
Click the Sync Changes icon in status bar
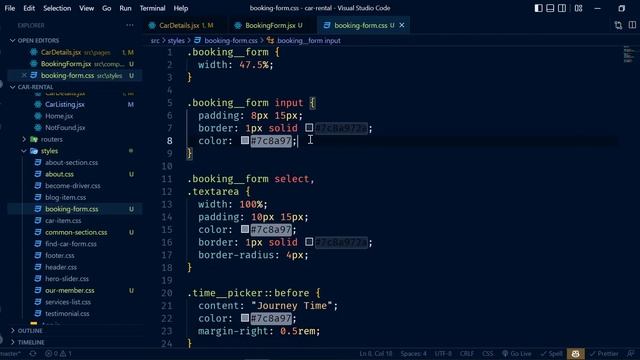pos(33,353)
